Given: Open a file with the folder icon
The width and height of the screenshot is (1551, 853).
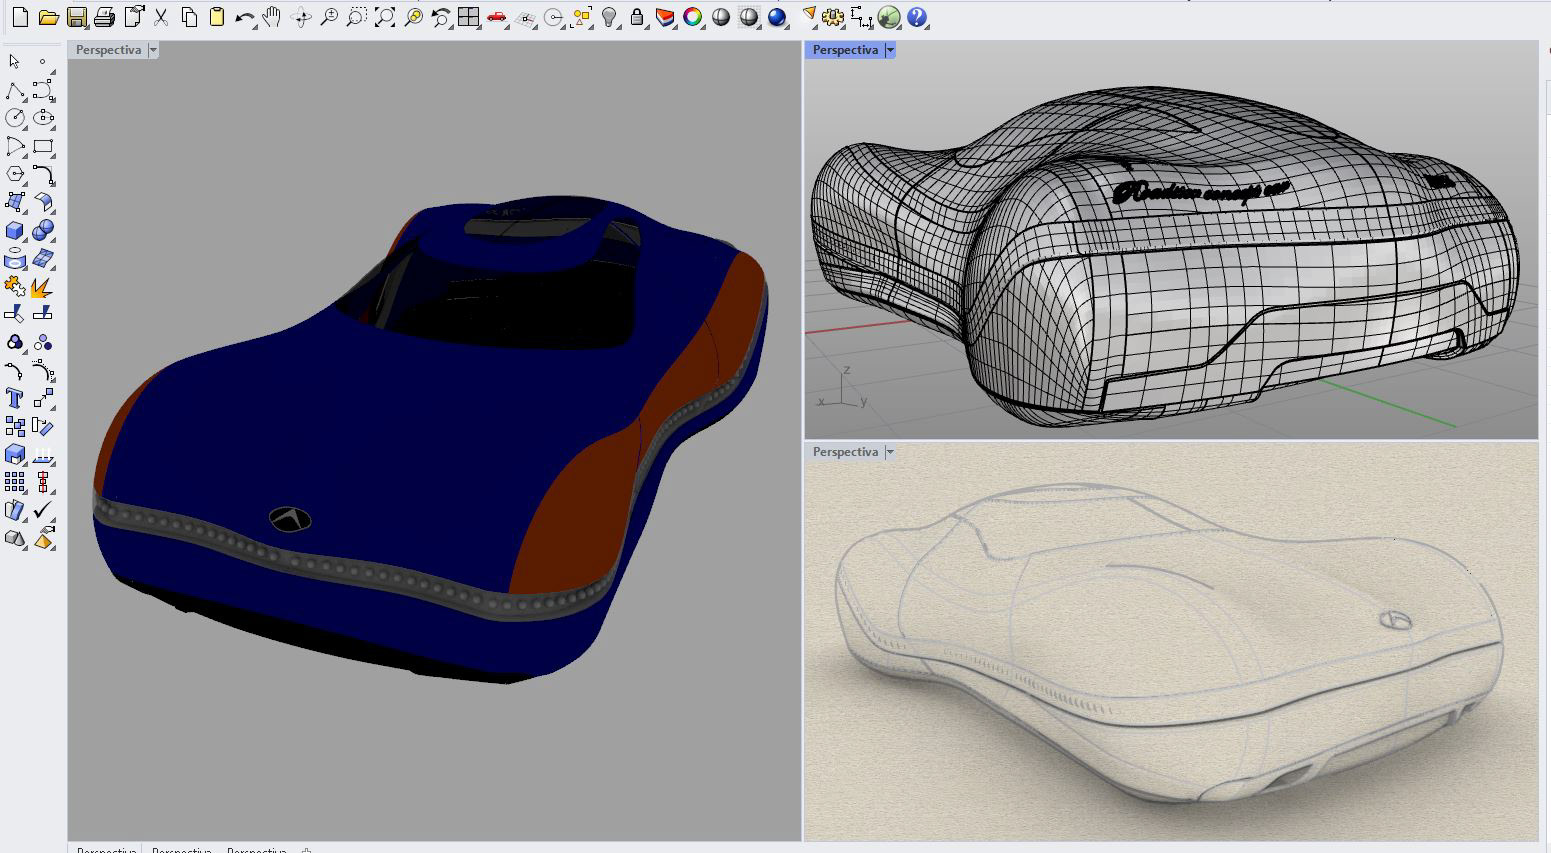Looking at the screenshot, I should (x=48, y=17).
